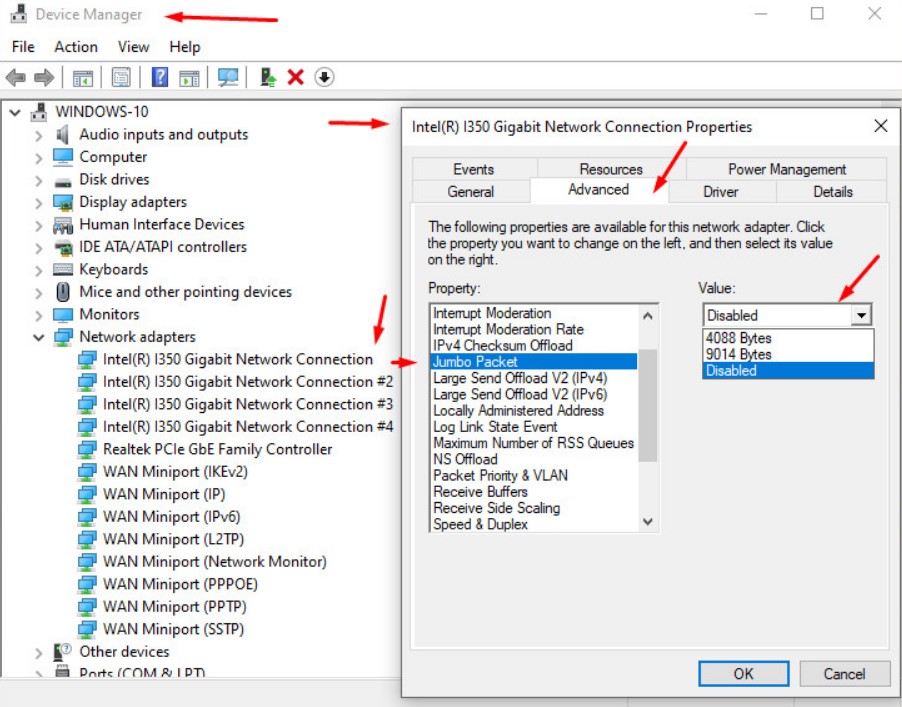Screen dimensions: 902x707
Task: Select Disabled option in dropdown list
Action: click(x=788, y=370)
